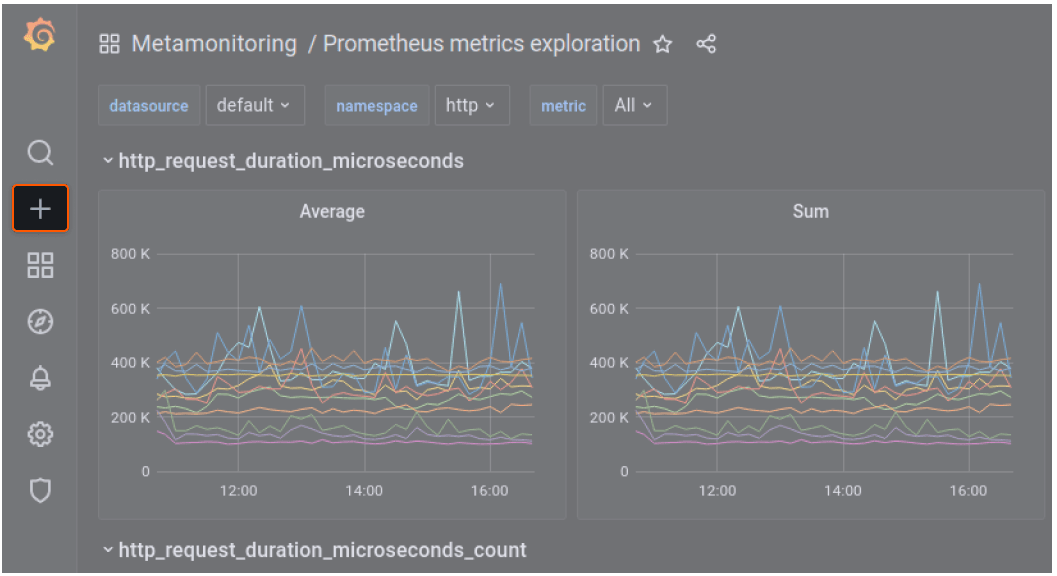The width and height of the screenshot is (1057, 576).
Task: Open the Average panel title menu
Action: pyautogui.click(x=332, y=212)
